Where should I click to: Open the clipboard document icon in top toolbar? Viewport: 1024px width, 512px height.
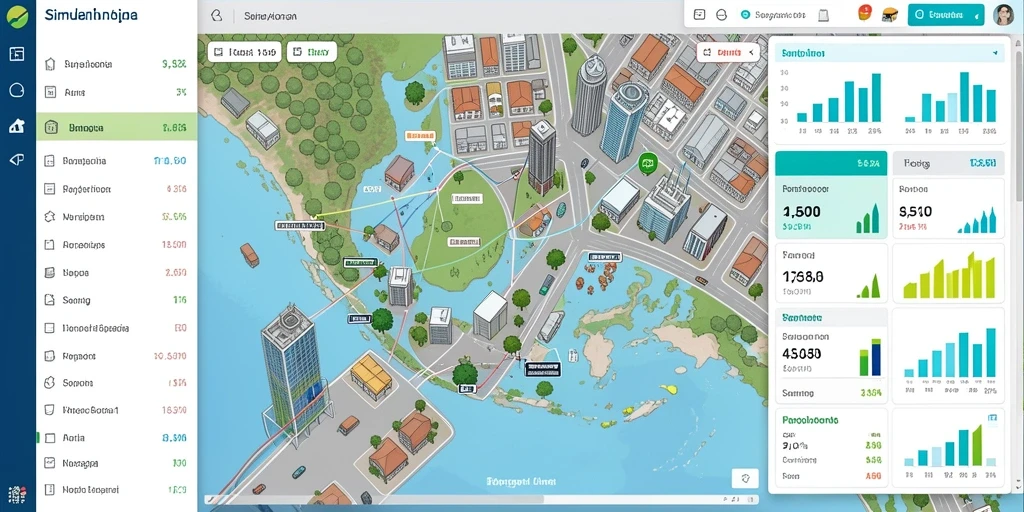coord(824,15)
